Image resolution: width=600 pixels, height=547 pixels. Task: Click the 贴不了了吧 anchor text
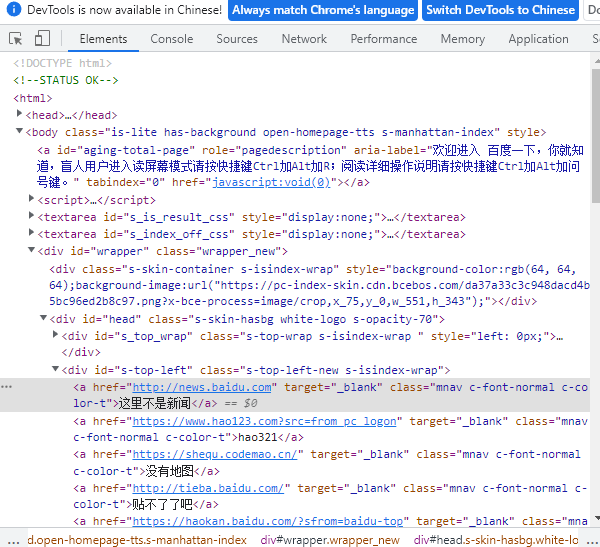coord(162,505)
